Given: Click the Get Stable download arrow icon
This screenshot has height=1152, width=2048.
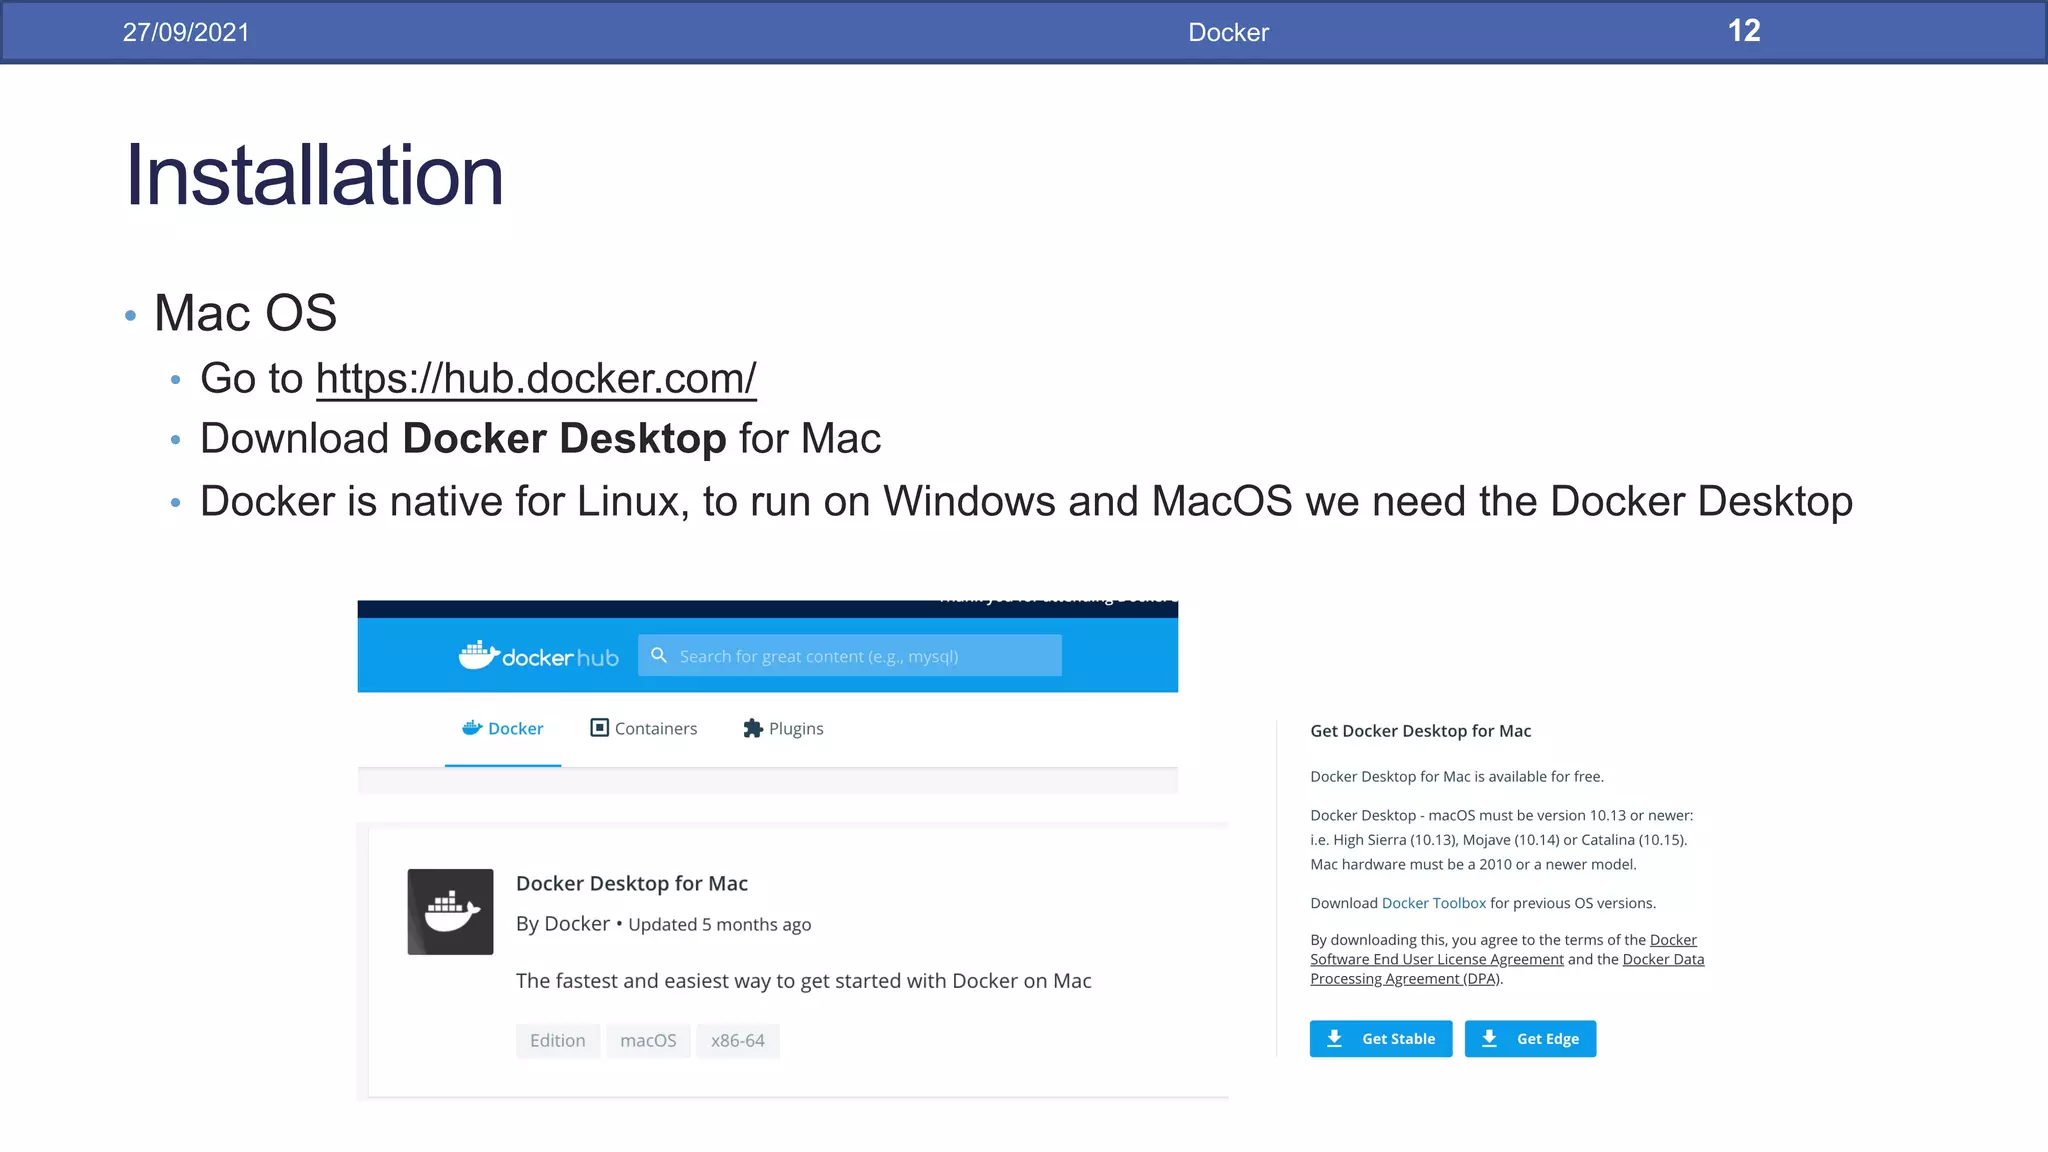Looking at the screenshot, I should pos(1334,1039).
